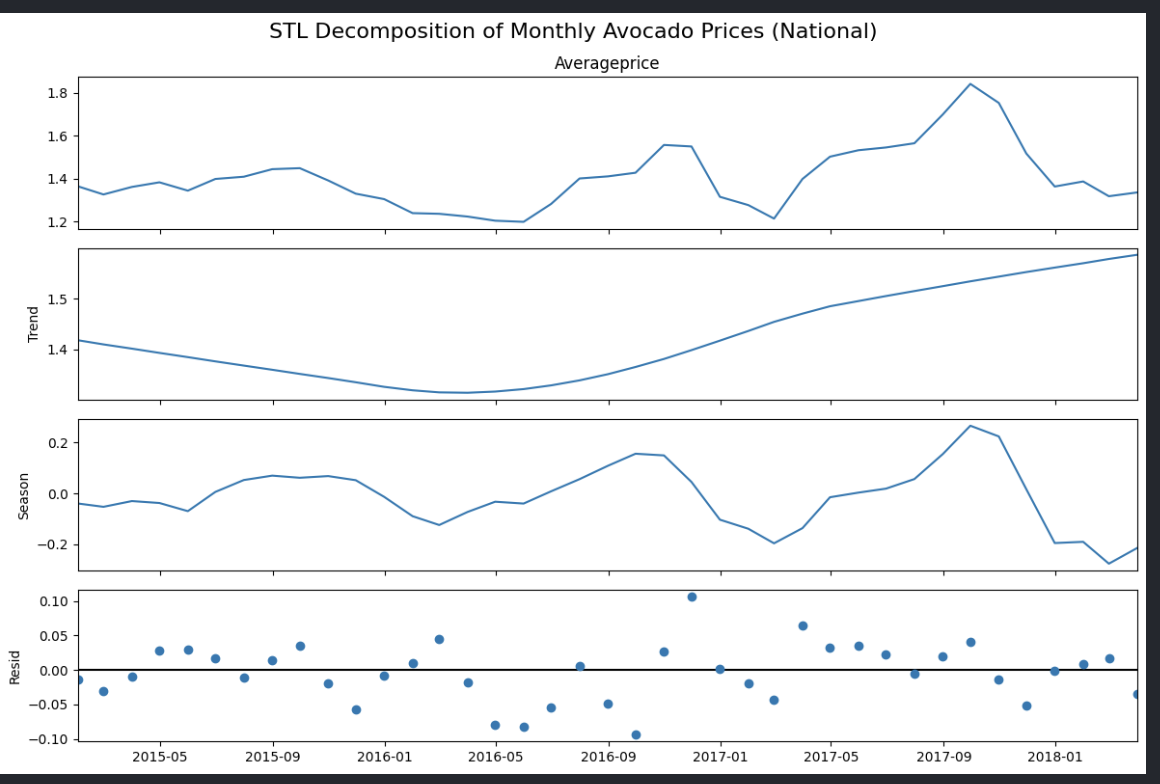Click the 2016-09 x-axis tick label

[x=609, y=756]
